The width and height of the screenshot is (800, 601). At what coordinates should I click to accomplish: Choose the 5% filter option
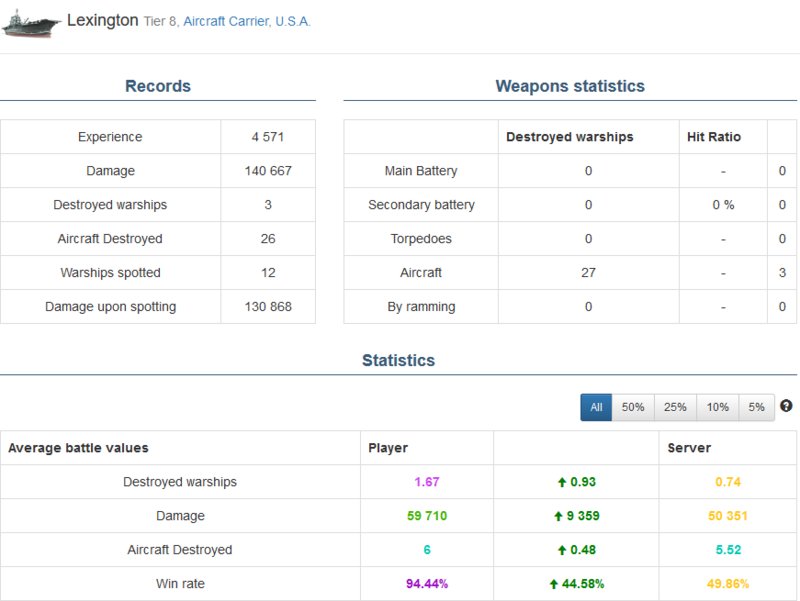756,407
